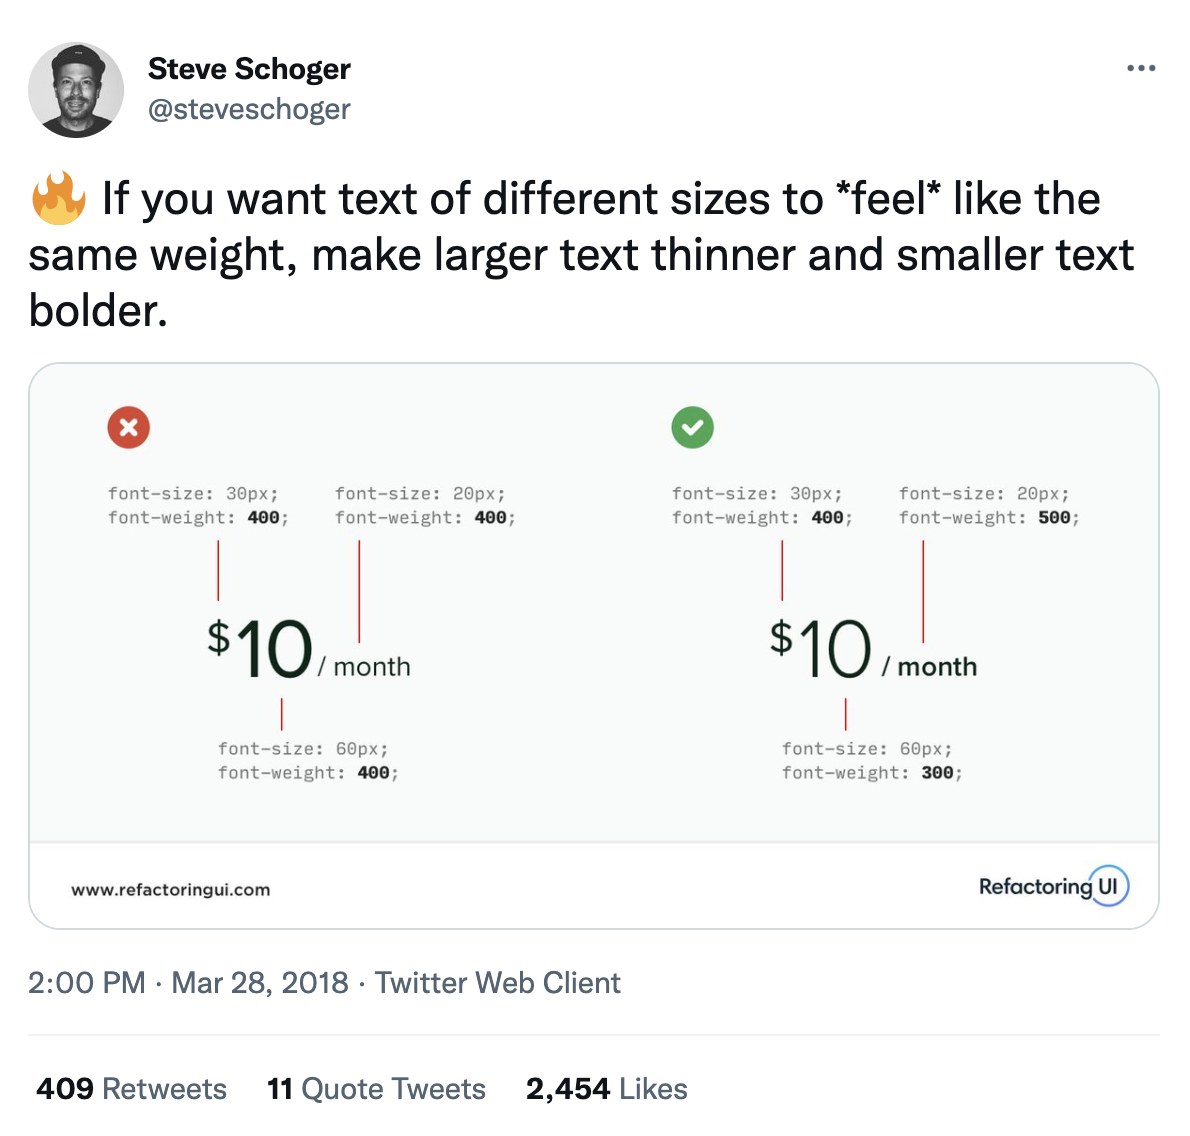The height and width of the screenshot is (1136, 1190).
Task: Click the Refactoring UI circular logo
Action: click(1108, 885)
